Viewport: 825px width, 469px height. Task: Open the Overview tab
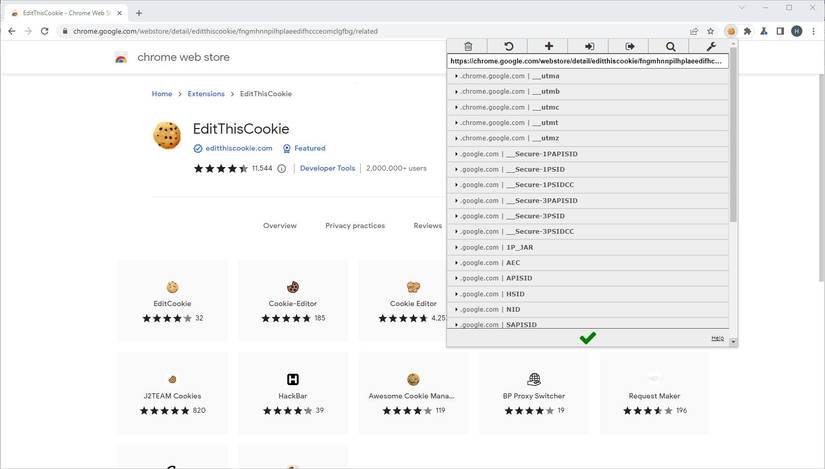280,226
